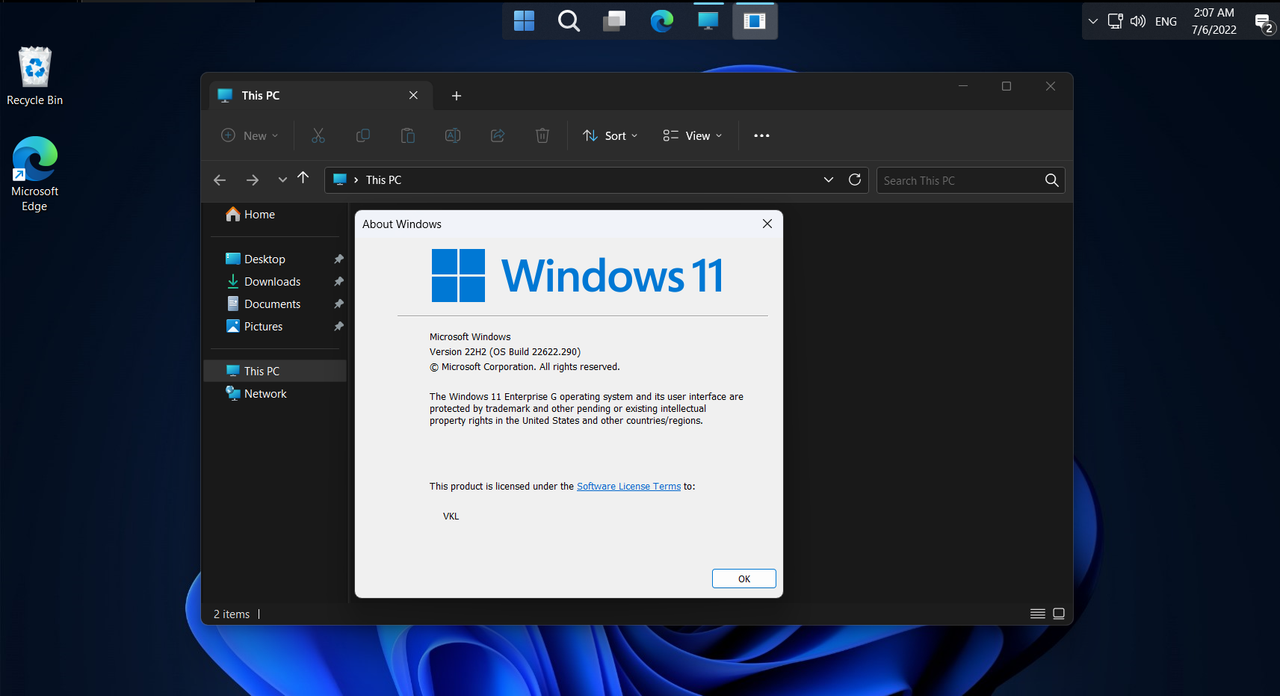Open Search from the taskbar
The image size is (1280, 696).
569,21
